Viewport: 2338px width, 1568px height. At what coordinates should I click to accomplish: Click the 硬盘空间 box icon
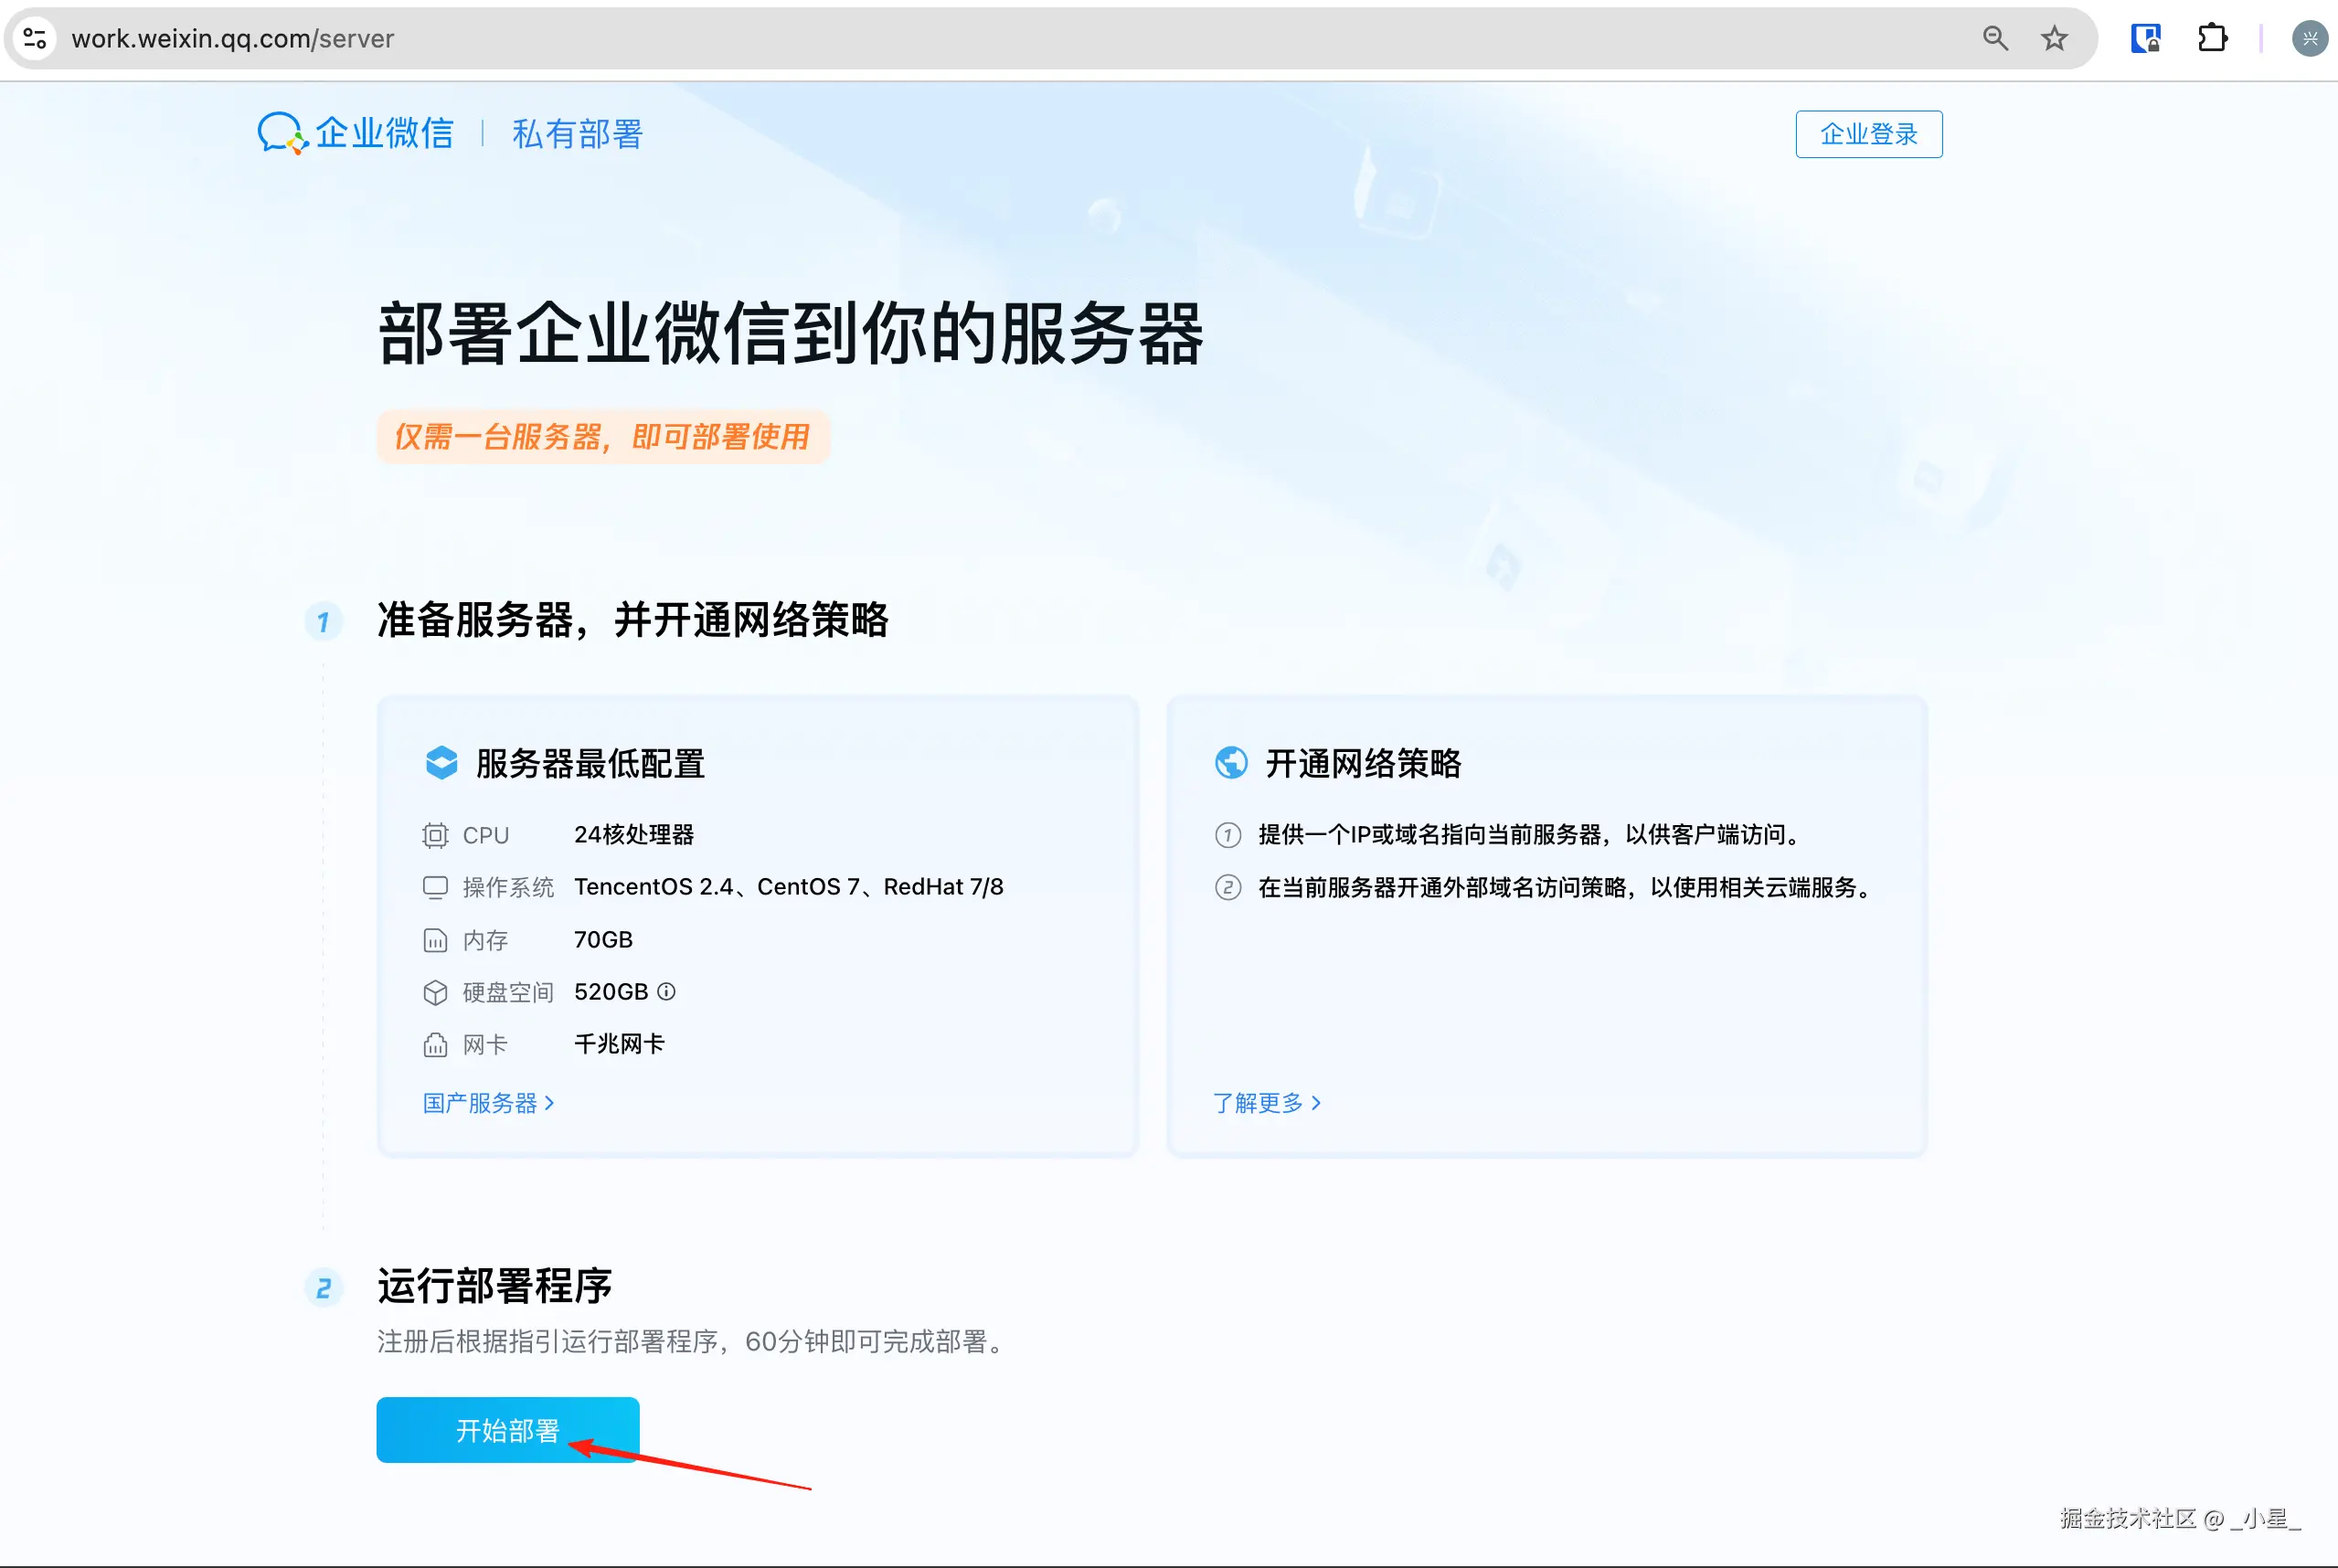click(x=435, y=992)
